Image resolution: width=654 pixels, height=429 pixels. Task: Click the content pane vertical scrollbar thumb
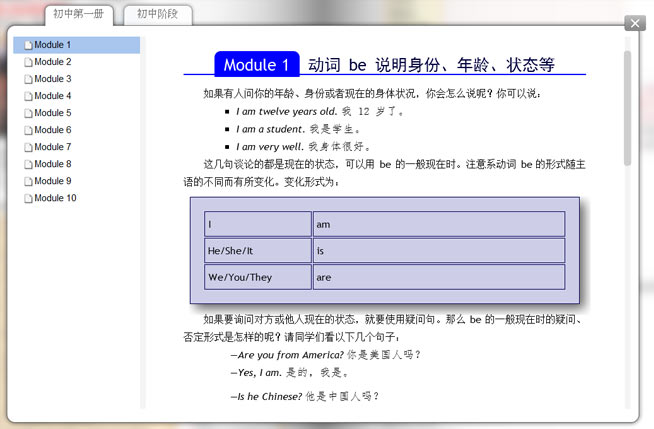(x=627, y=108)
